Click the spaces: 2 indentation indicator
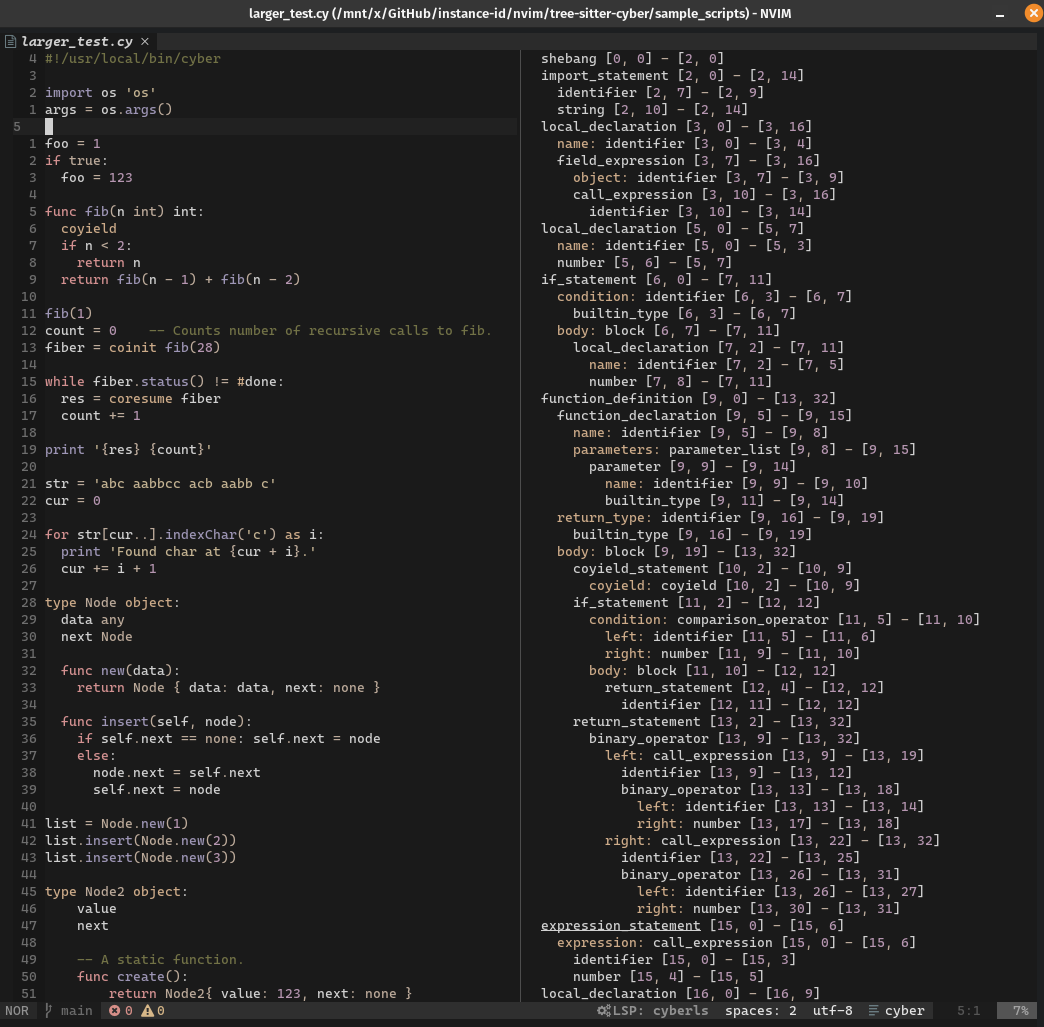Image resolution: width=1044 pixels, height=1027 pixels. click(760, 1011)
